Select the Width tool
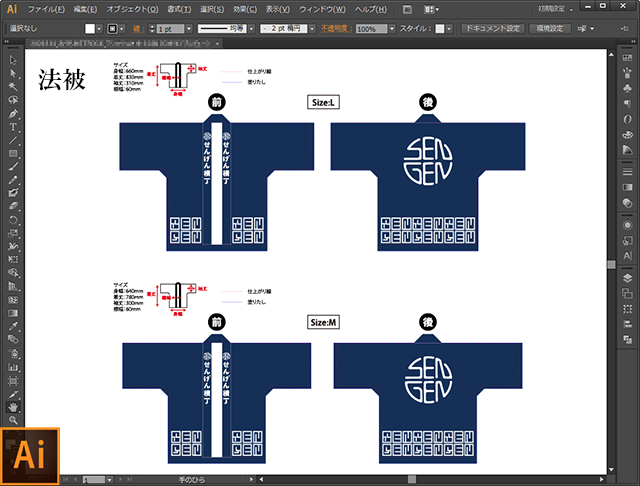The height and width of the screenshot is (486, 640). pyautogui.click(x=13, y=246)
